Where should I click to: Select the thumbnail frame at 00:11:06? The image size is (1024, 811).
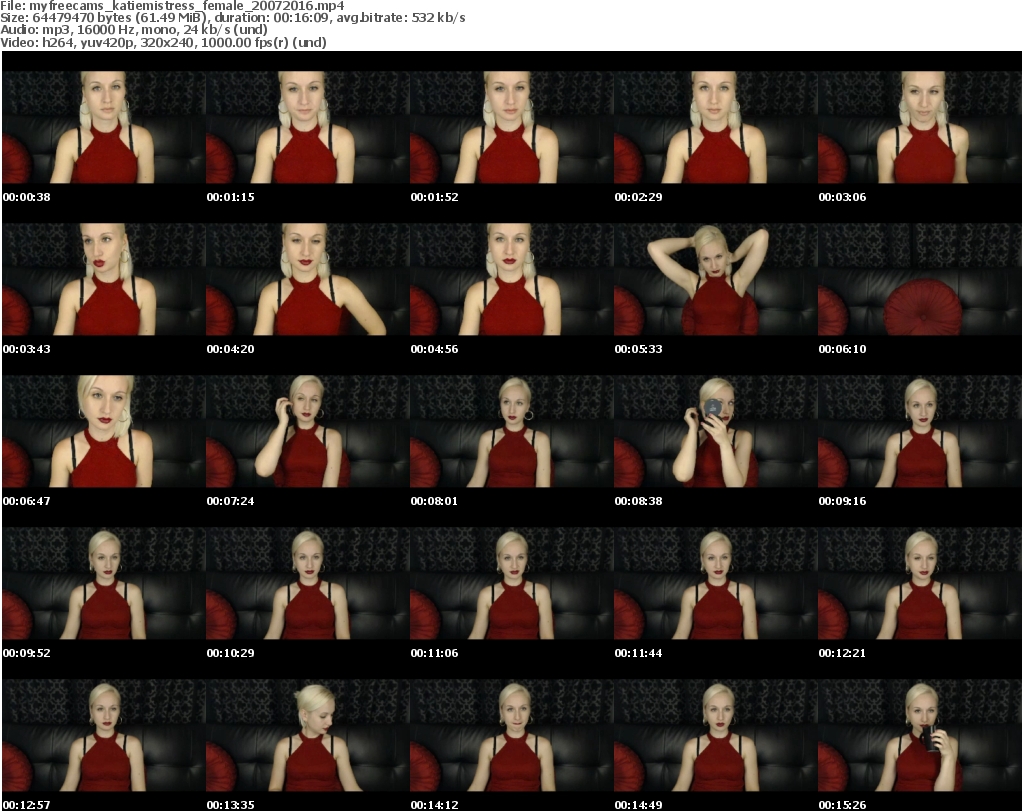point(512,583)
